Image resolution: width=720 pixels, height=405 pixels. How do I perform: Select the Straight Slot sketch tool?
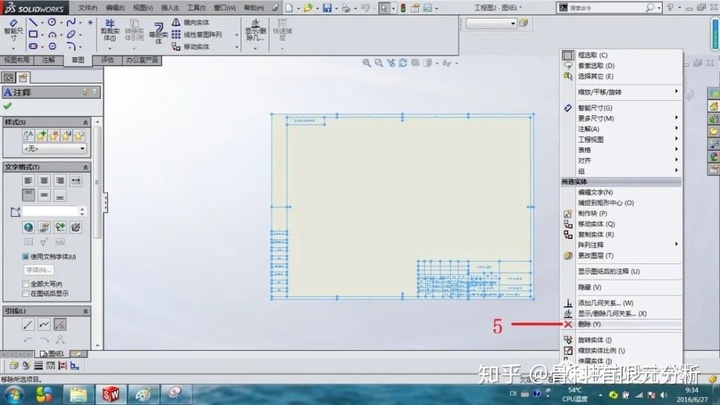pos(33,46)
